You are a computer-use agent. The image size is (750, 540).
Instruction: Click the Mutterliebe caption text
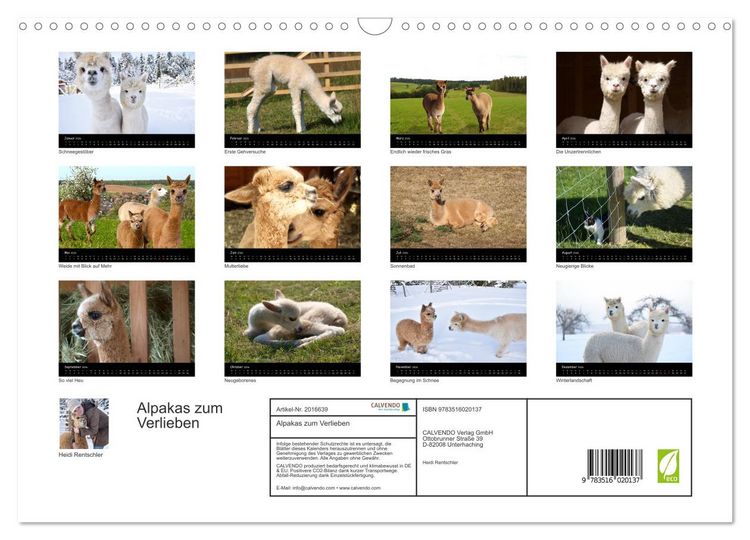pos(236,266)
